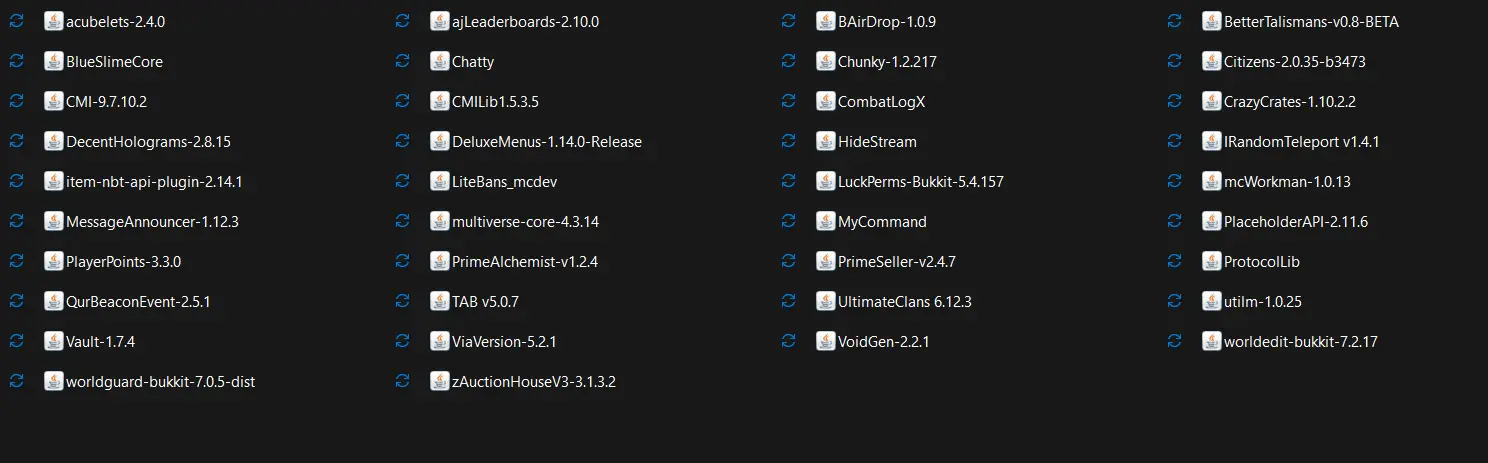1488x463 pixels.
Task: Click the sync icon next to utilm-1.0.25
Action: coord(1174,301)
